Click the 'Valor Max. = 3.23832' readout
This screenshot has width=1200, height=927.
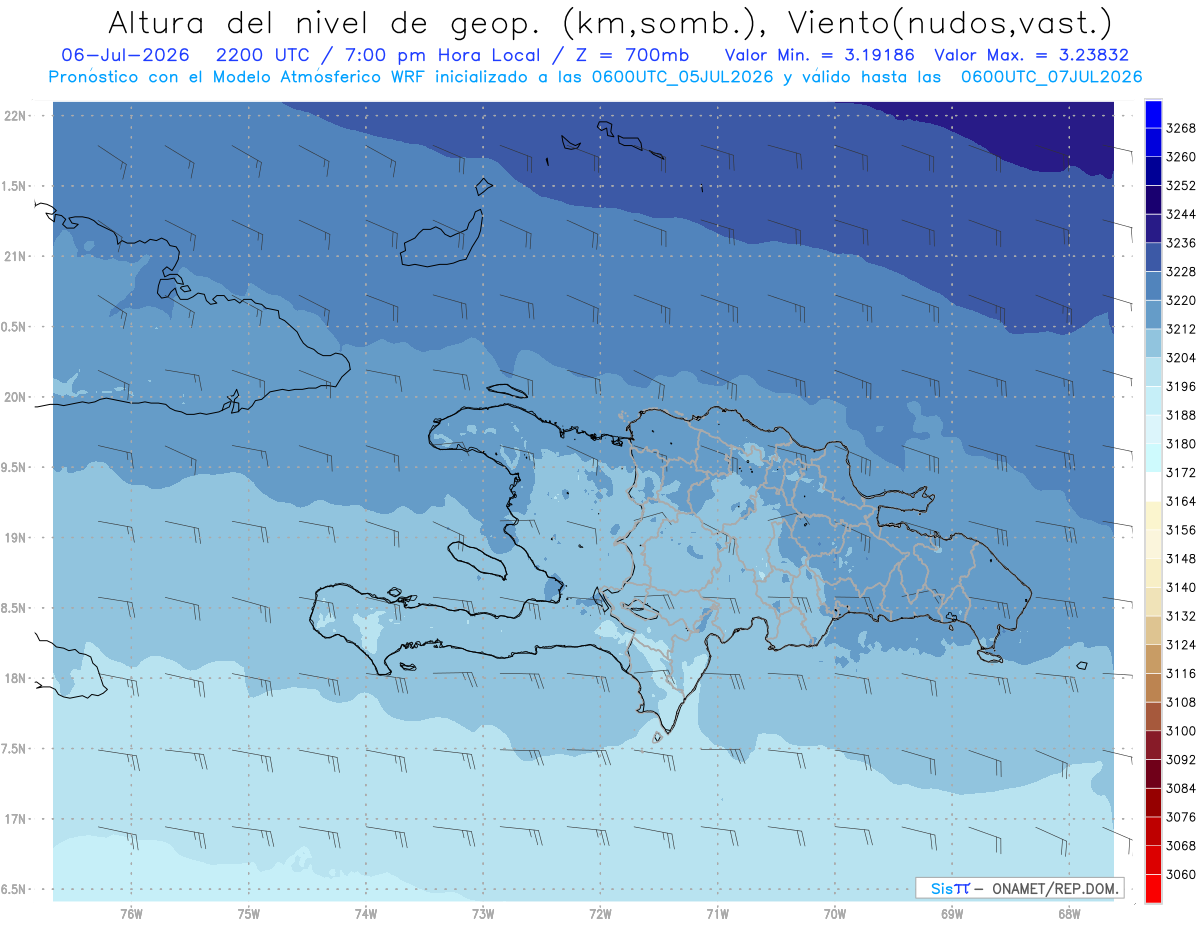[x=1031, y=55]
